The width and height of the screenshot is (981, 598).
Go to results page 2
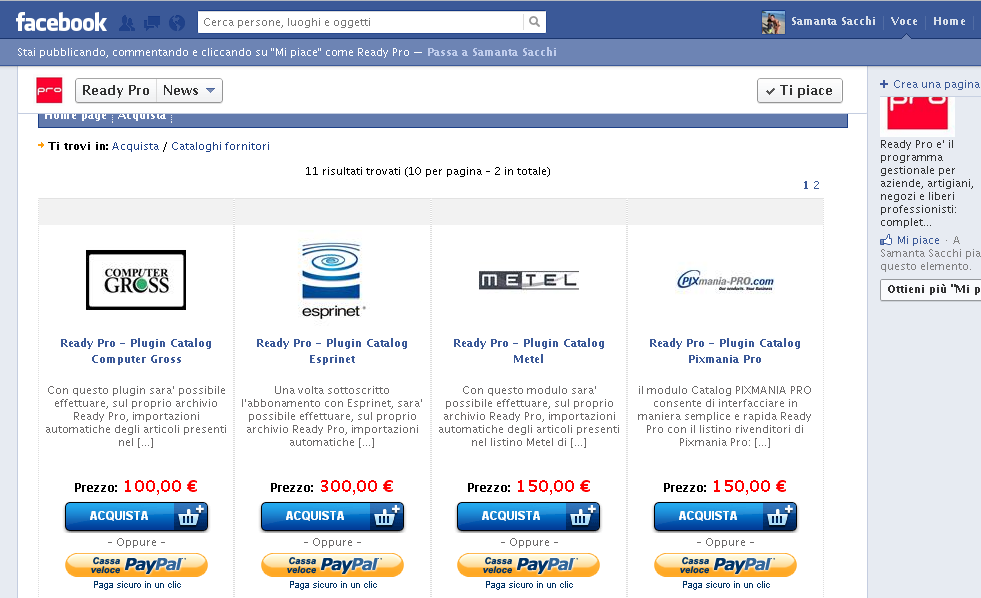[x=816, y=185]
